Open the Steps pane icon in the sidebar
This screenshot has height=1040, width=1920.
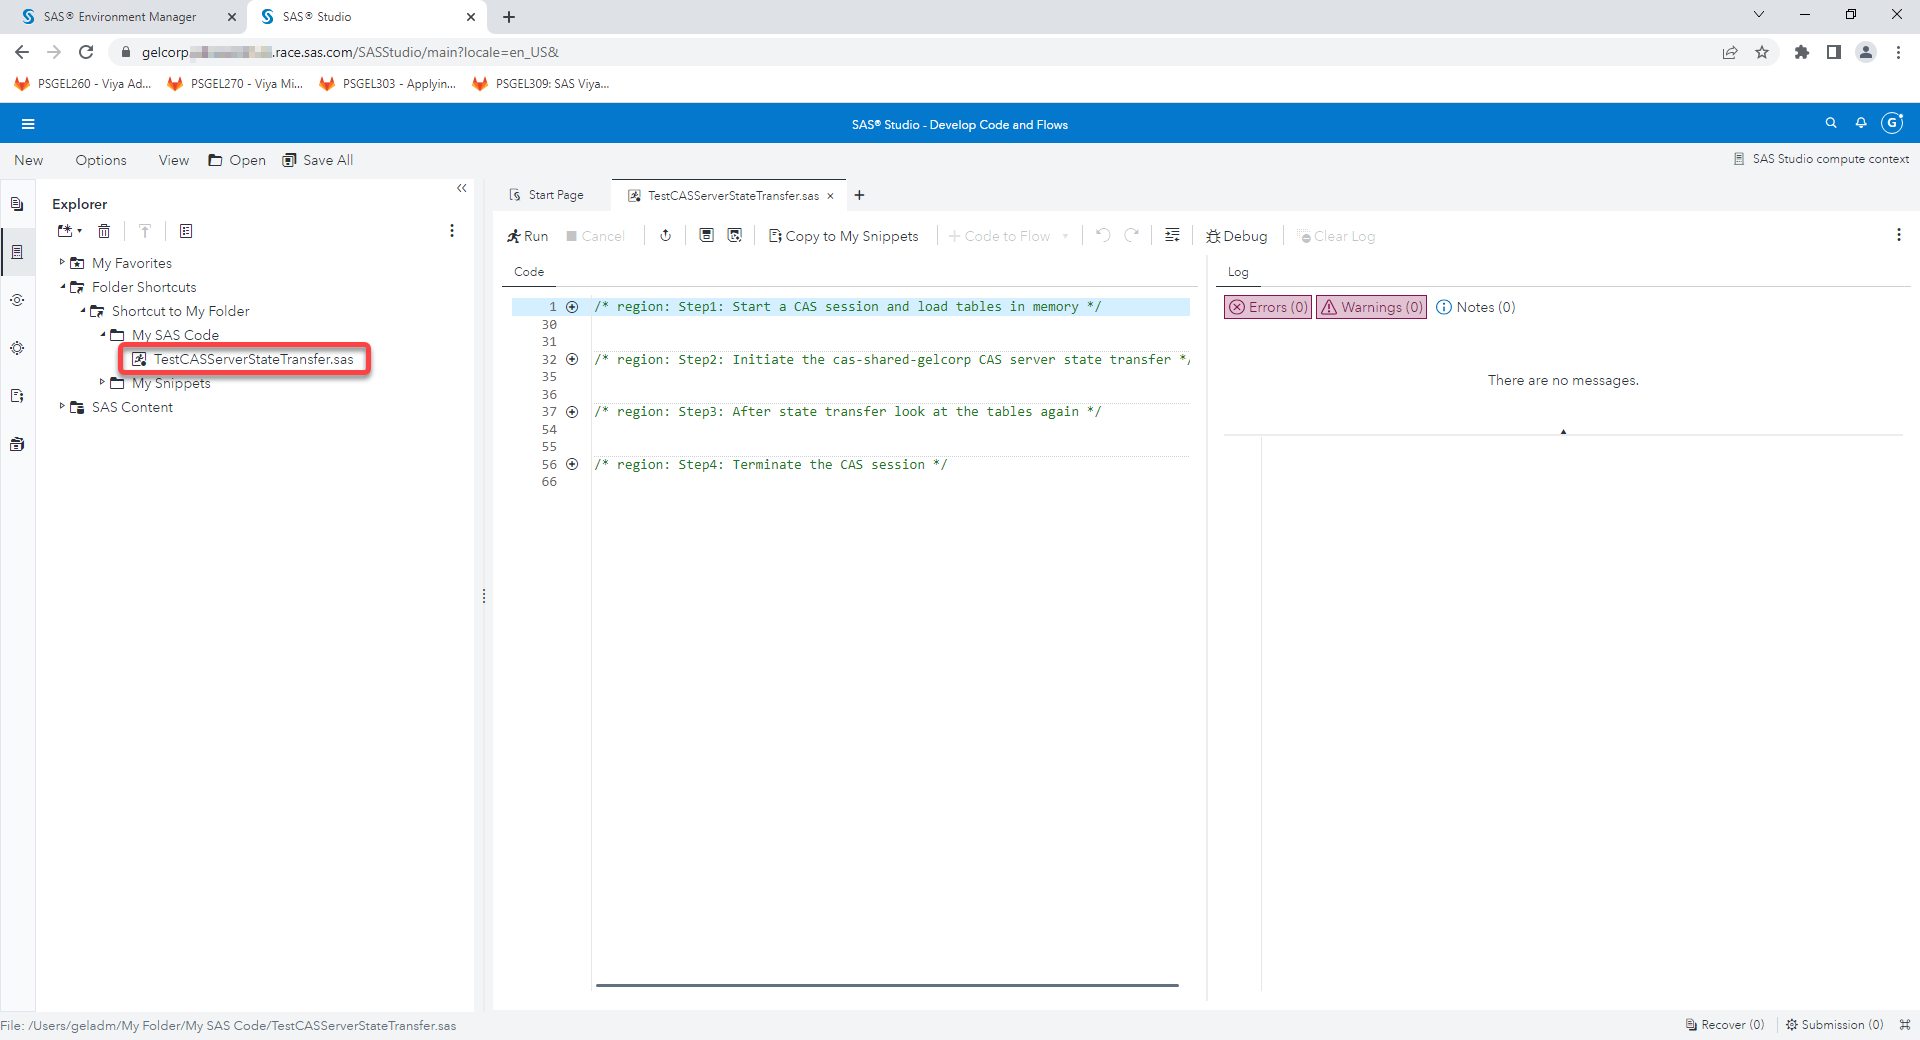pos(17,300)
